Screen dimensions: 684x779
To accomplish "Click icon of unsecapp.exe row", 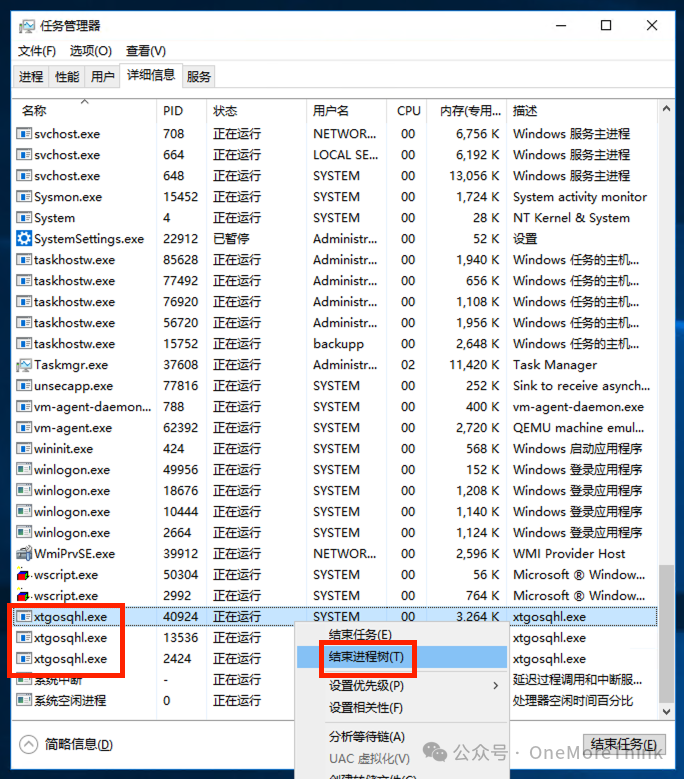I will tap(23, 386).
